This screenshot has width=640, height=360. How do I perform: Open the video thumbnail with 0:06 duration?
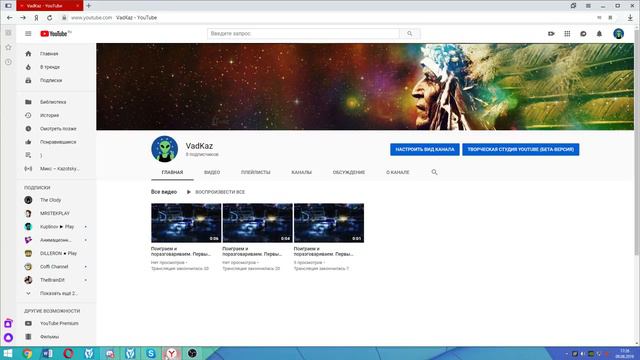coord(186,223)
